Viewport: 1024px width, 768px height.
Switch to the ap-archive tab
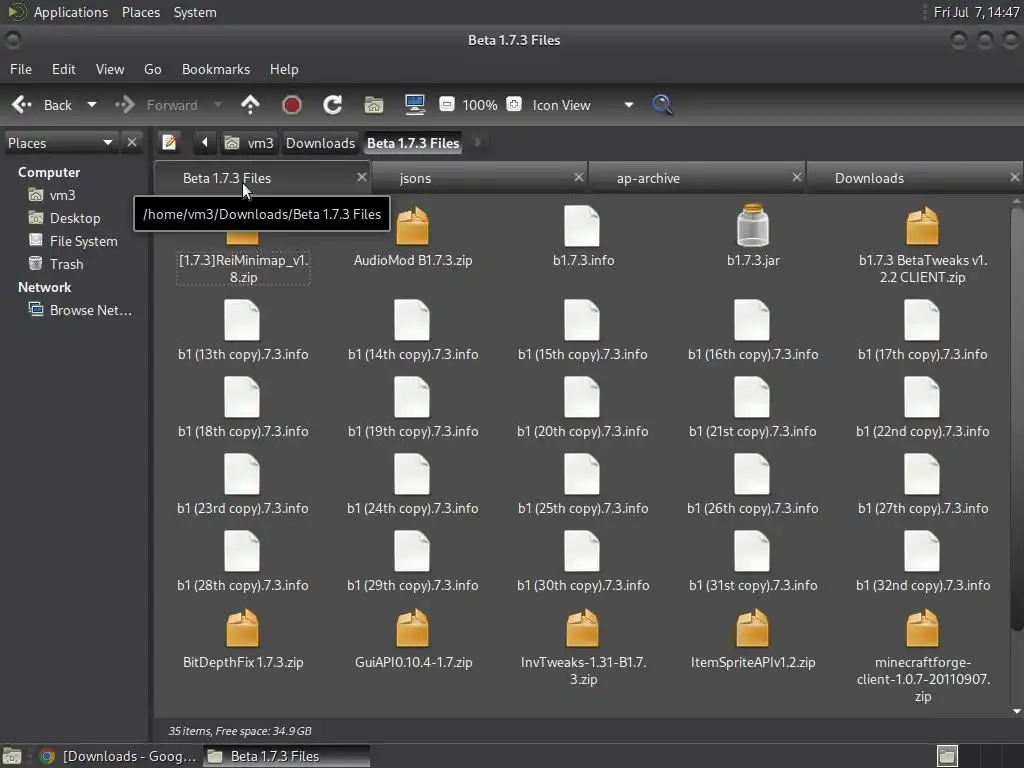tap(697, 178)
